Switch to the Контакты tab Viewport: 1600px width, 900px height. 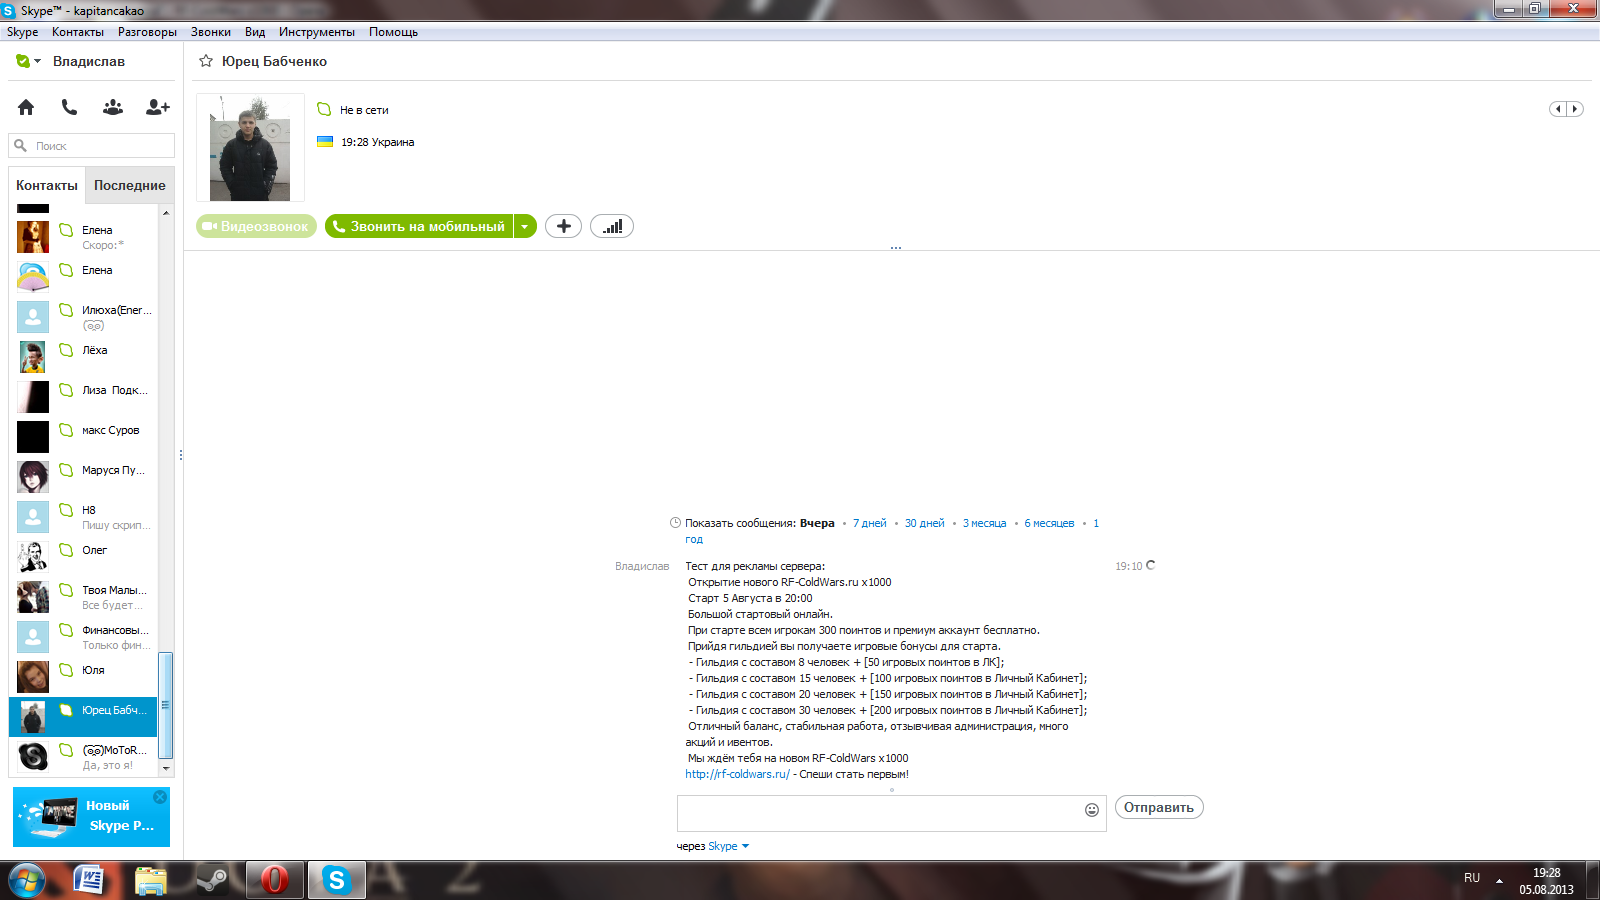click(x=47, y=185)
